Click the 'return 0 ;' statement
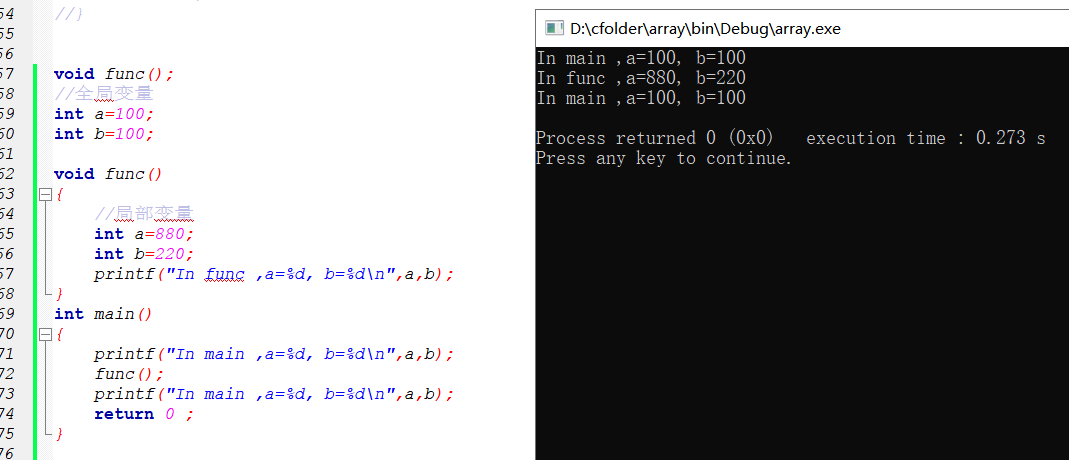1069x460 pixels. point(143,414)
